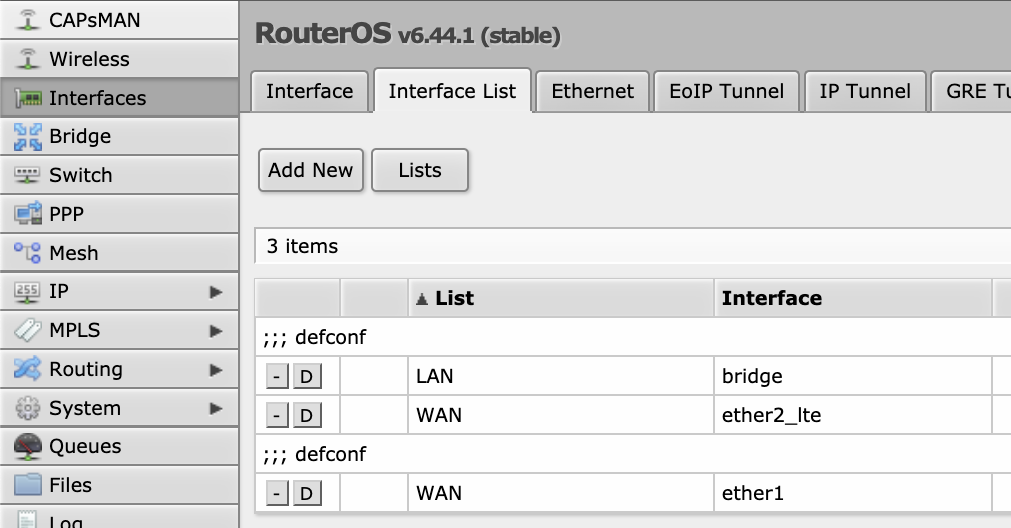The height and width of the screenshot is (528, 1011).
Task: Disable the WAN ether1 entry
Action: pos(307,493)
